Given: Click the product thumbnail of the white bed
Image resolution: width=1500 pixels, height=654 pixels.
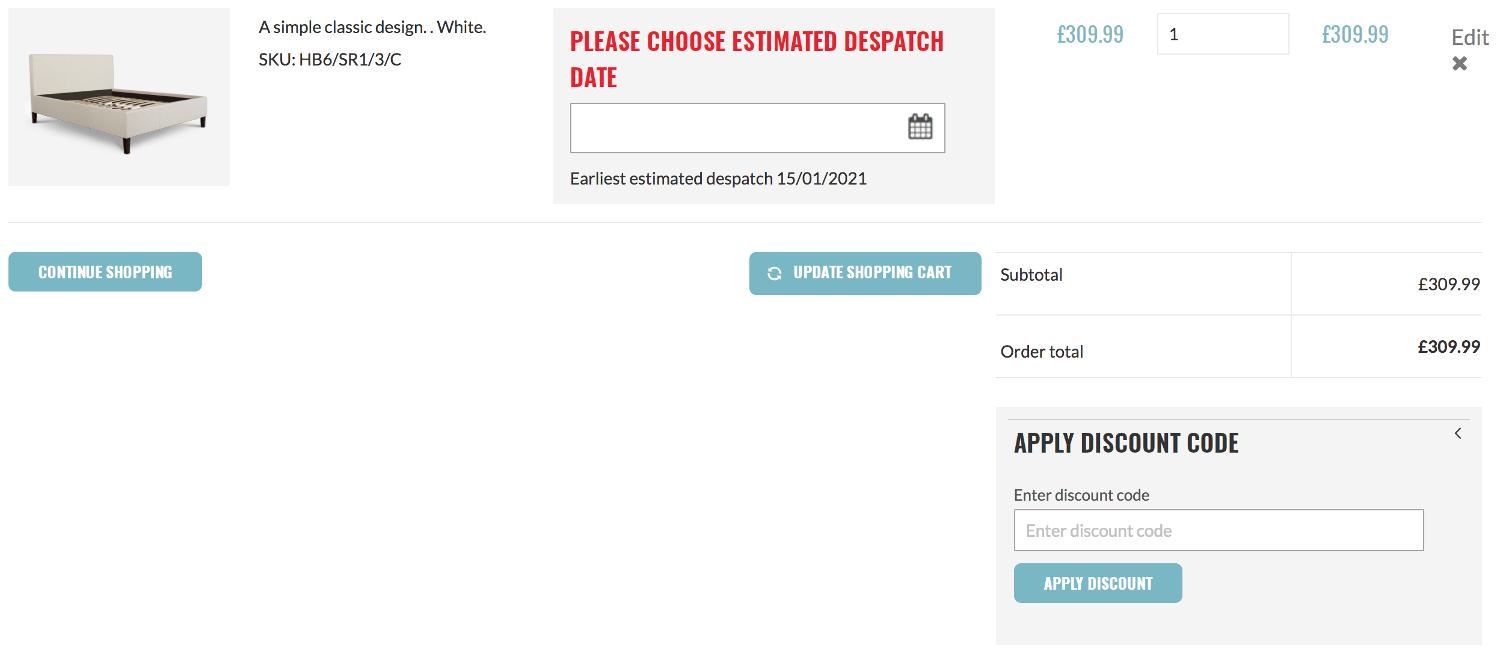Looking at the screenshot, I should click(x=118, y=96).
